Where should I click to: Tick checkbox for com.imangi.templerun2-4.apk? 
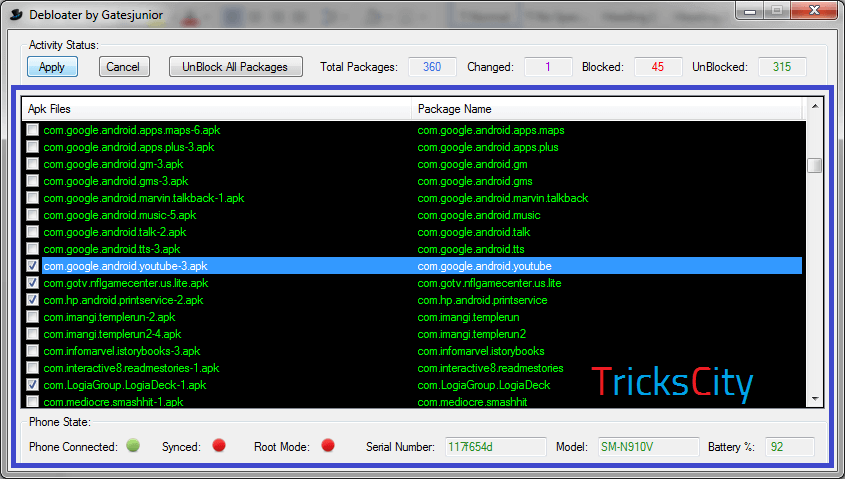point(33,334)
